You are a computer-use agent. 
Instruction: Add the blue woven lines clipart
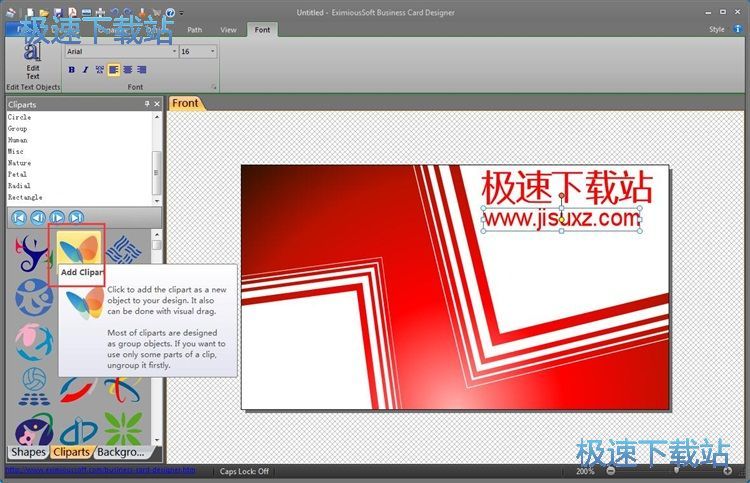[124, 250]
